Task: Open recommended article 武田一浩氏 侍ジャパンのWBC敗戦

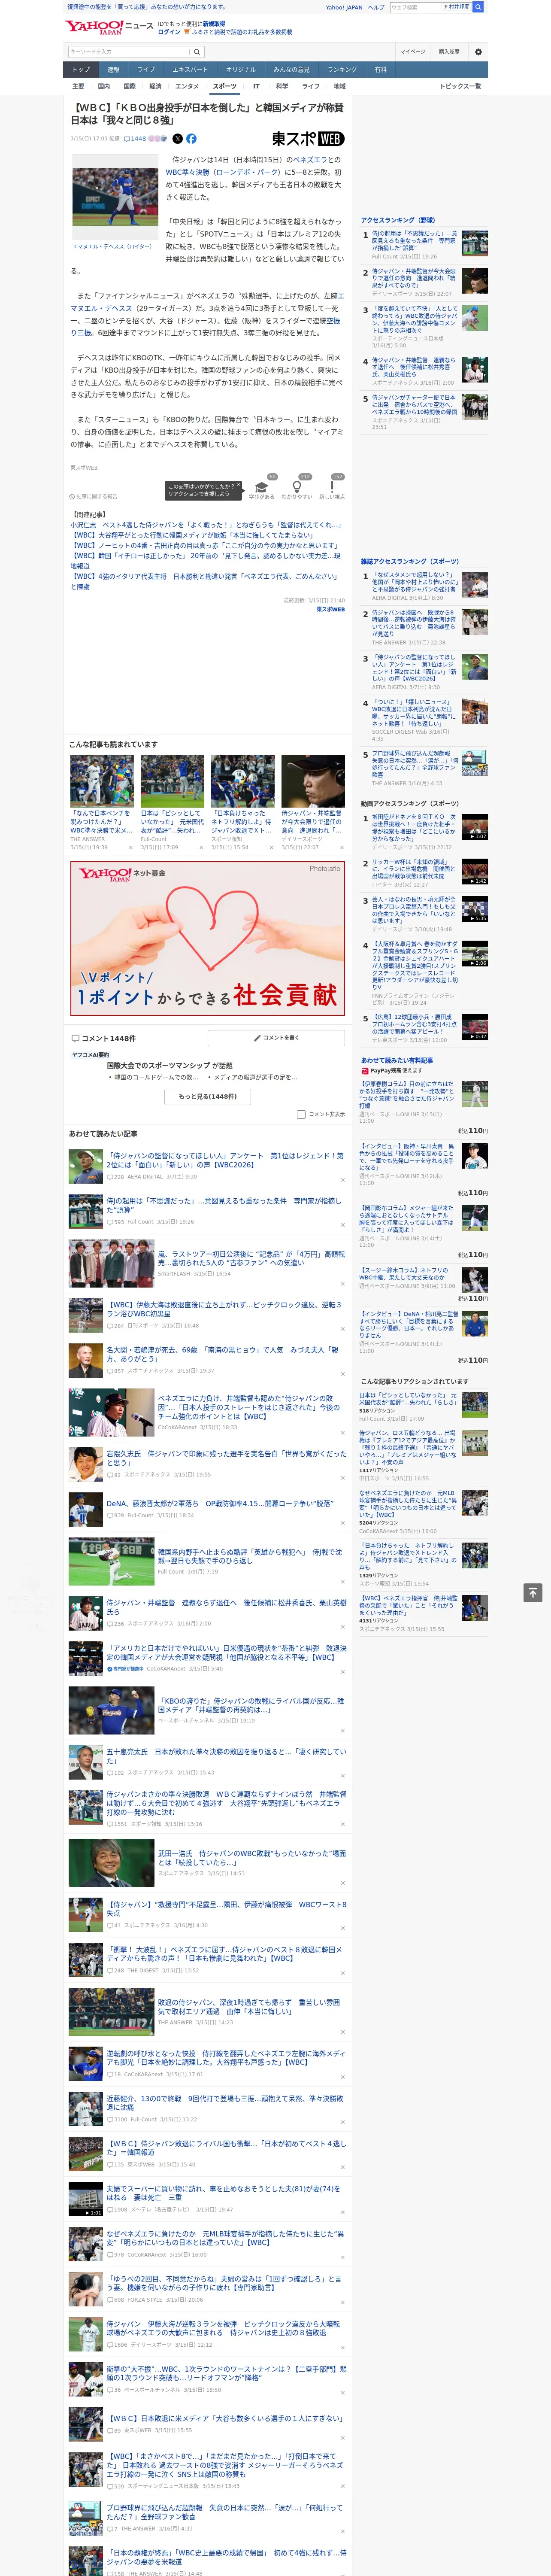Action: 252,1858
